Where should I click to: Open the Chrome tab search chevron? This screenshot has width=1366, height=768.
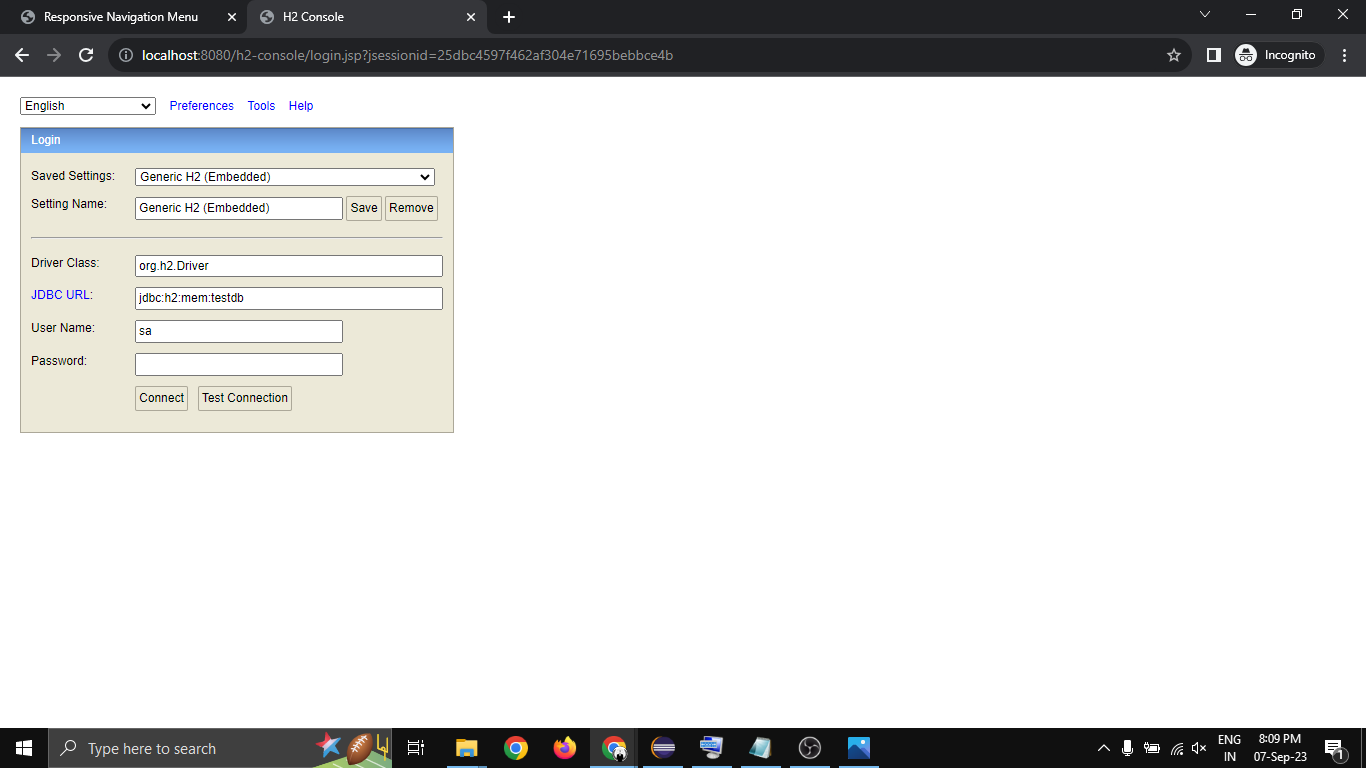pos(1205,15)
